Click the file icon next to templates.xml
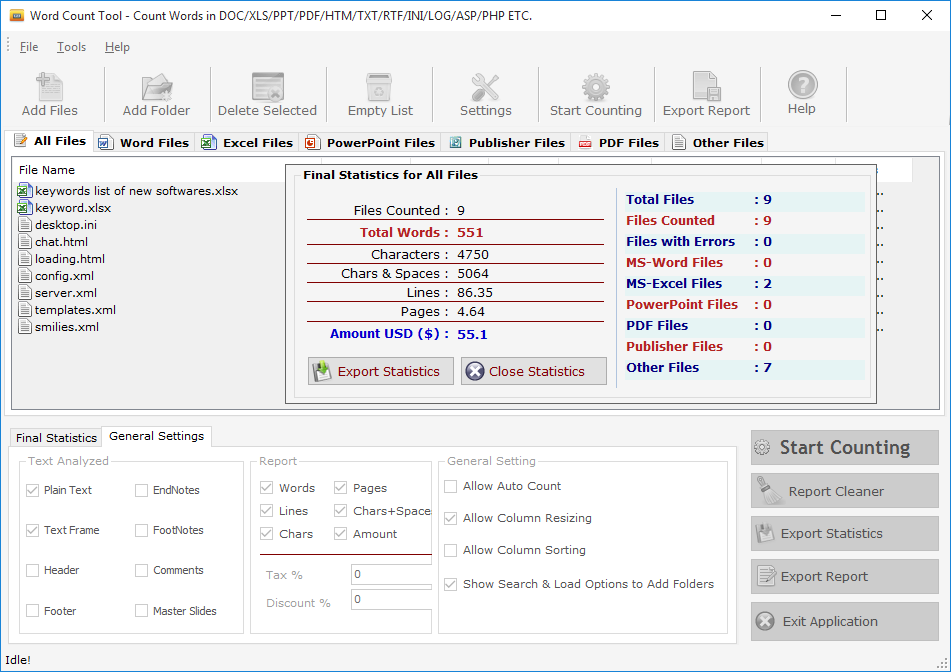 click(25, 310)
